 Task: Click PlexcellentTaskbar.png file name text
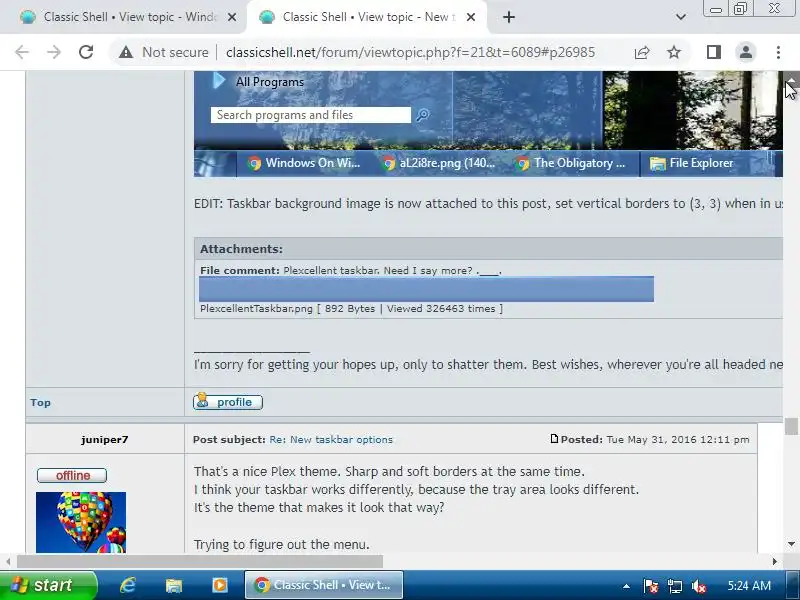click(x=256, y=309)
